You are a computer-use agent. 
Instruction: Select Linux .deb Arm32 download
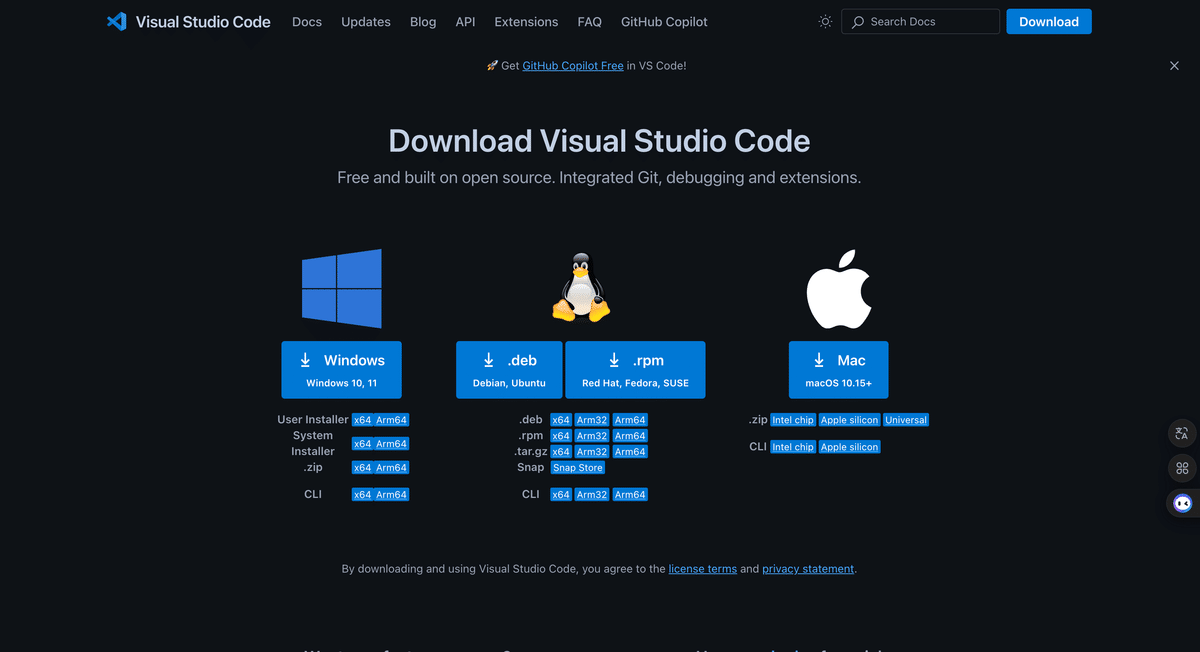[x=592, y=420]
